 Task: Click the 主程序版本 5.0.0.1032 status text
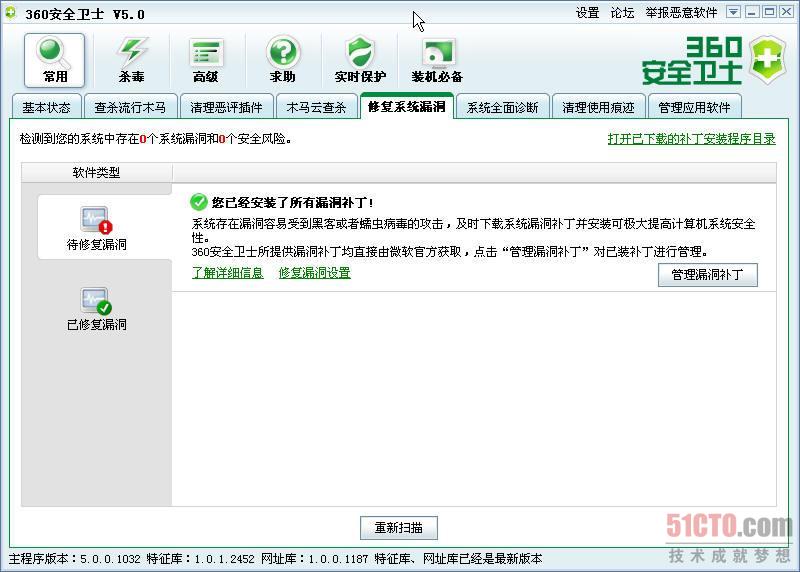tap(74, 559)
